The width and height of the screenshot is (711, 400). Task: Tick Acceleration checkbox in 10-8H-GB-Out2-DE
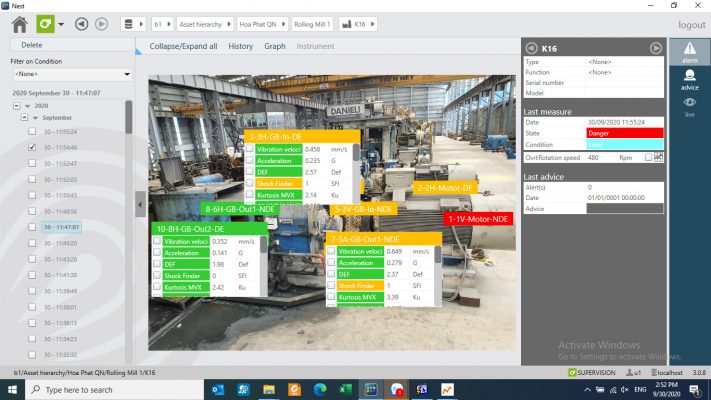(157, 253)
